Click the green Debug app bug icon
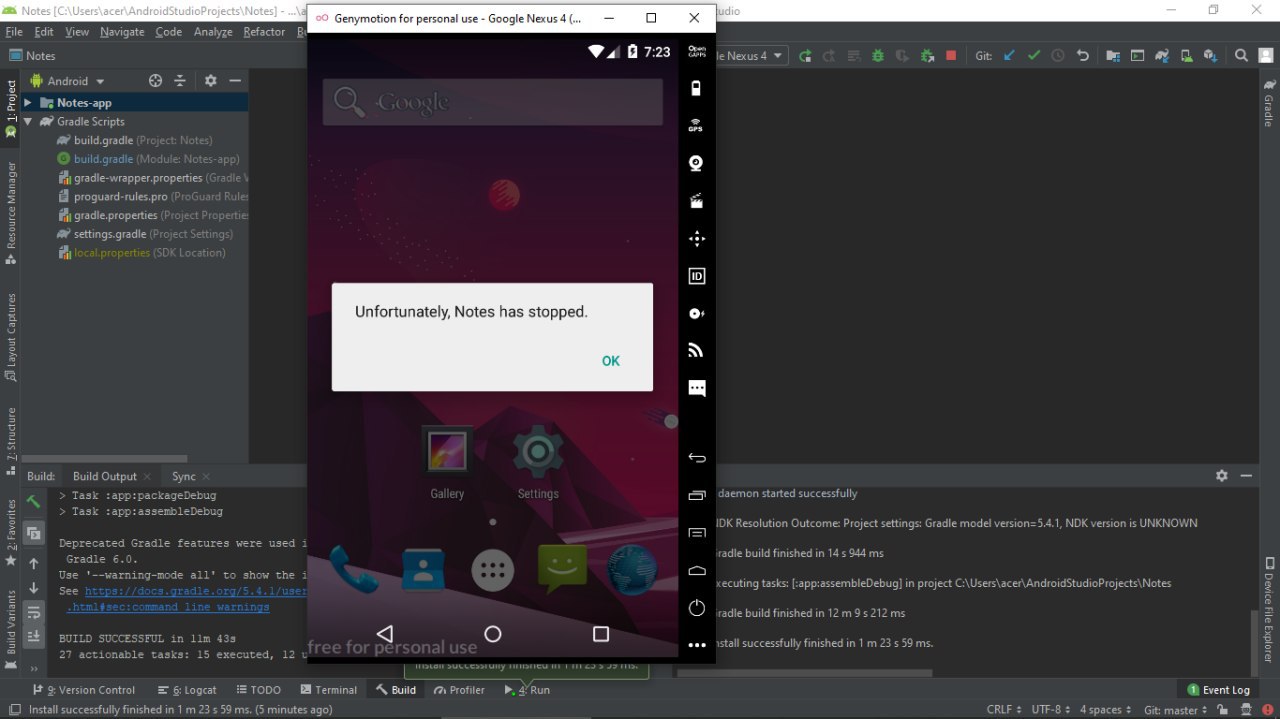Screen dimensions: 1280x719 coord(878,56)
